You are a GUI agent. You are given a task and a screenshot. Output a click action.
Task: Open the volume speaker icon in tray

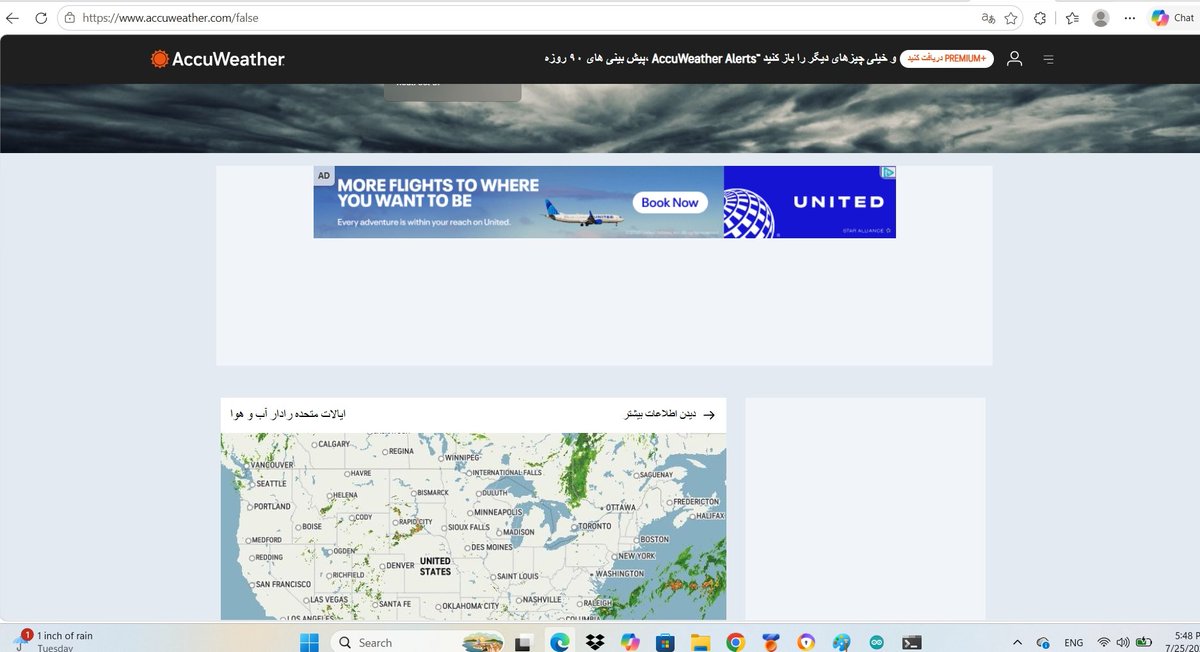coord(1122,642)
